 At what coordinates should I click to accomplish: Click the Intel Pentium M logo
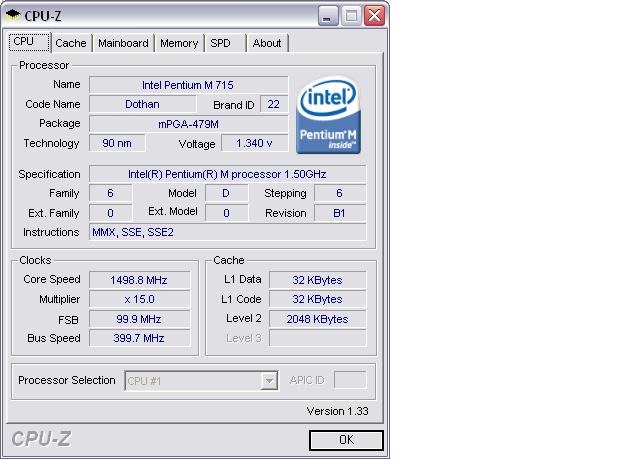[x=328, y=115]
